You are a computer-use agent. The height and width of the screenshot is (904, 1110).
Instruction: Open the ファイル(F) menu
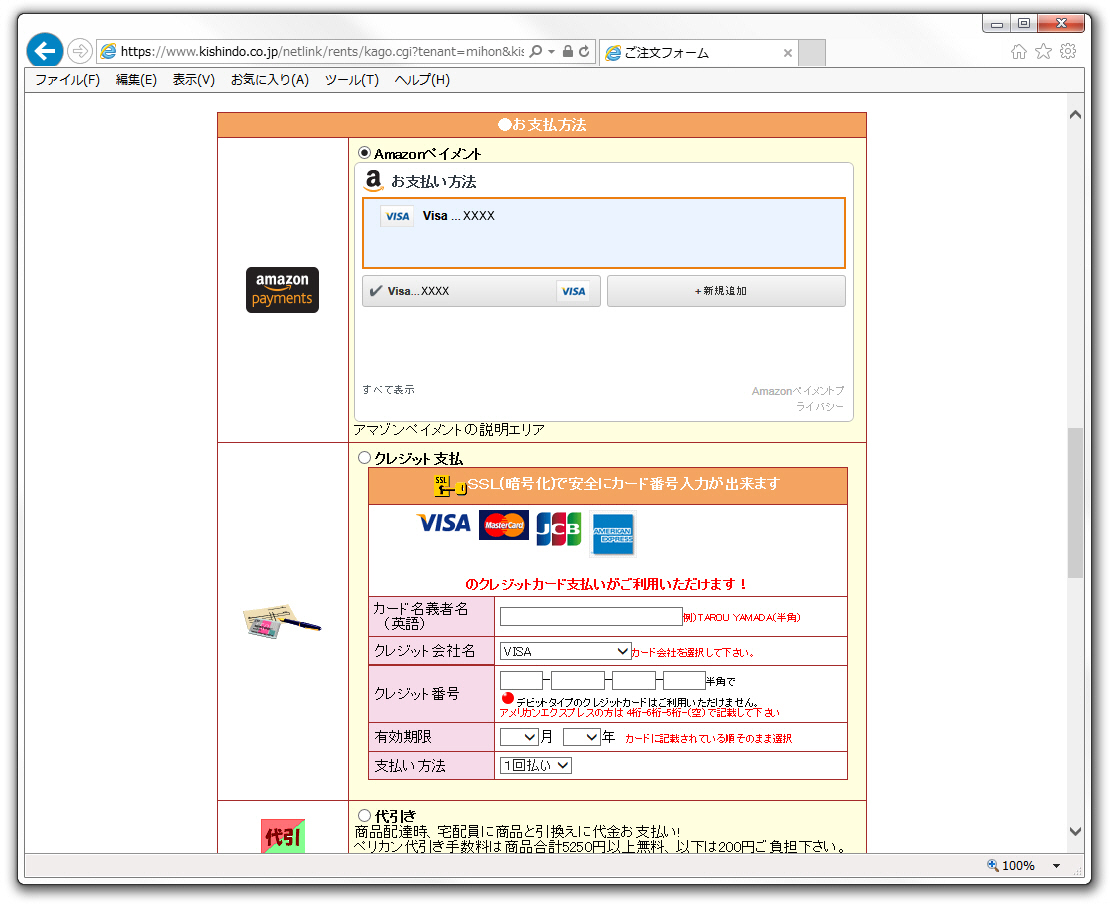pos(67,80)
